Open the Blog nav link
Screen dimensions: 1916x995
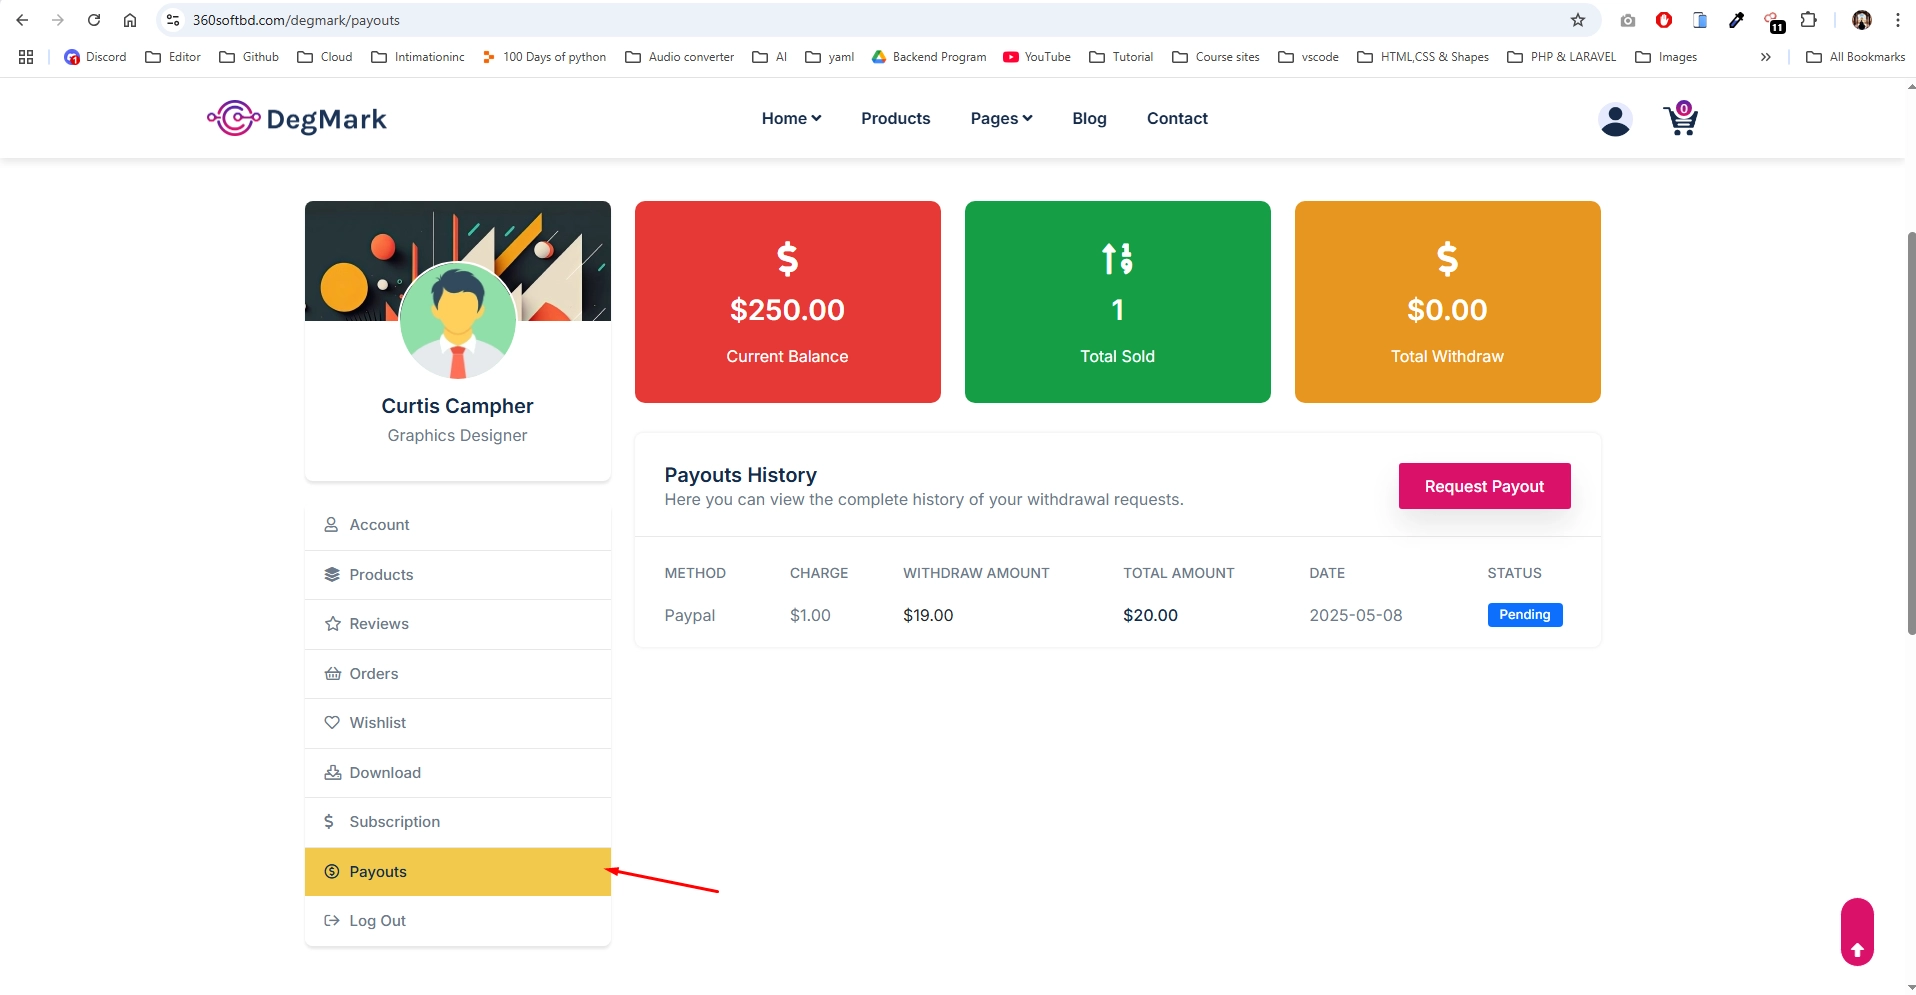click(1089, 118)
